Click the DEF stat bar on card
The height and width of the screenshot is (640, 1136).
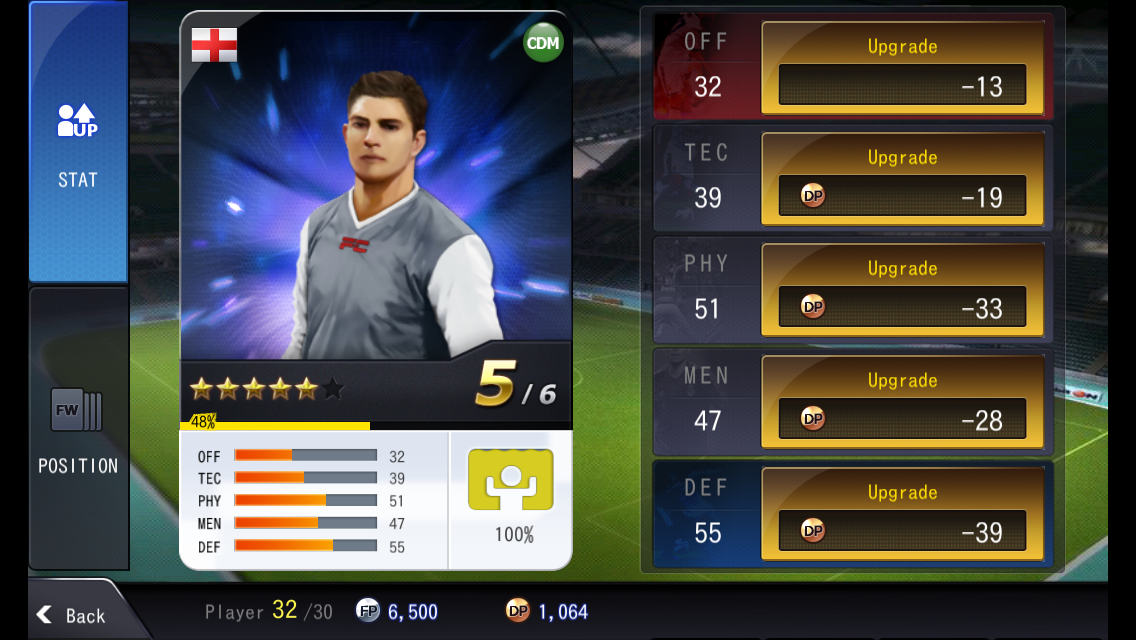[x=305, y=546]
